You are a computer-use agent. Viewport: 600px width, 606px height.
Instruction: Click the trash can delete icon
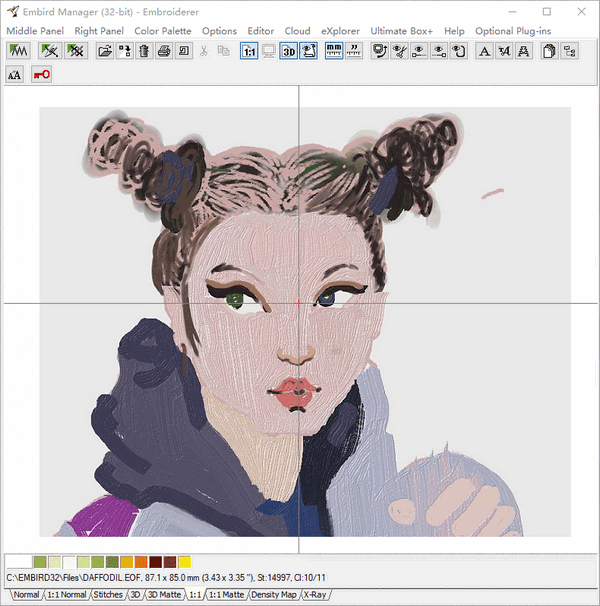[144, 51]
